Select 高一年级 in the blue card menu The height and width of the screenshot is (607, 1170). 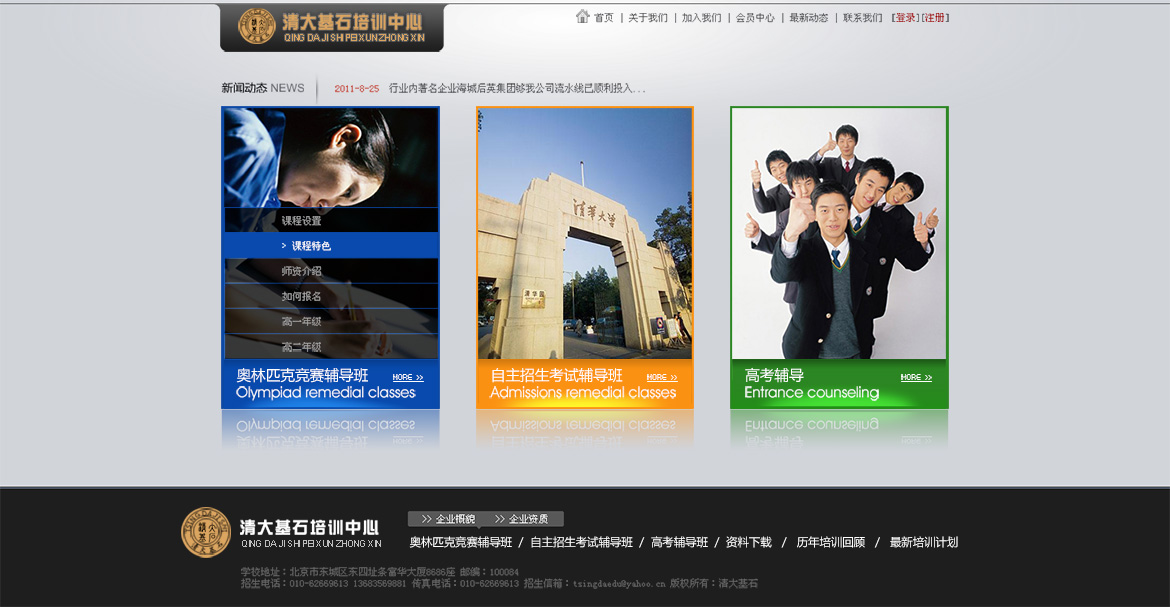click(x=331, y=322)
